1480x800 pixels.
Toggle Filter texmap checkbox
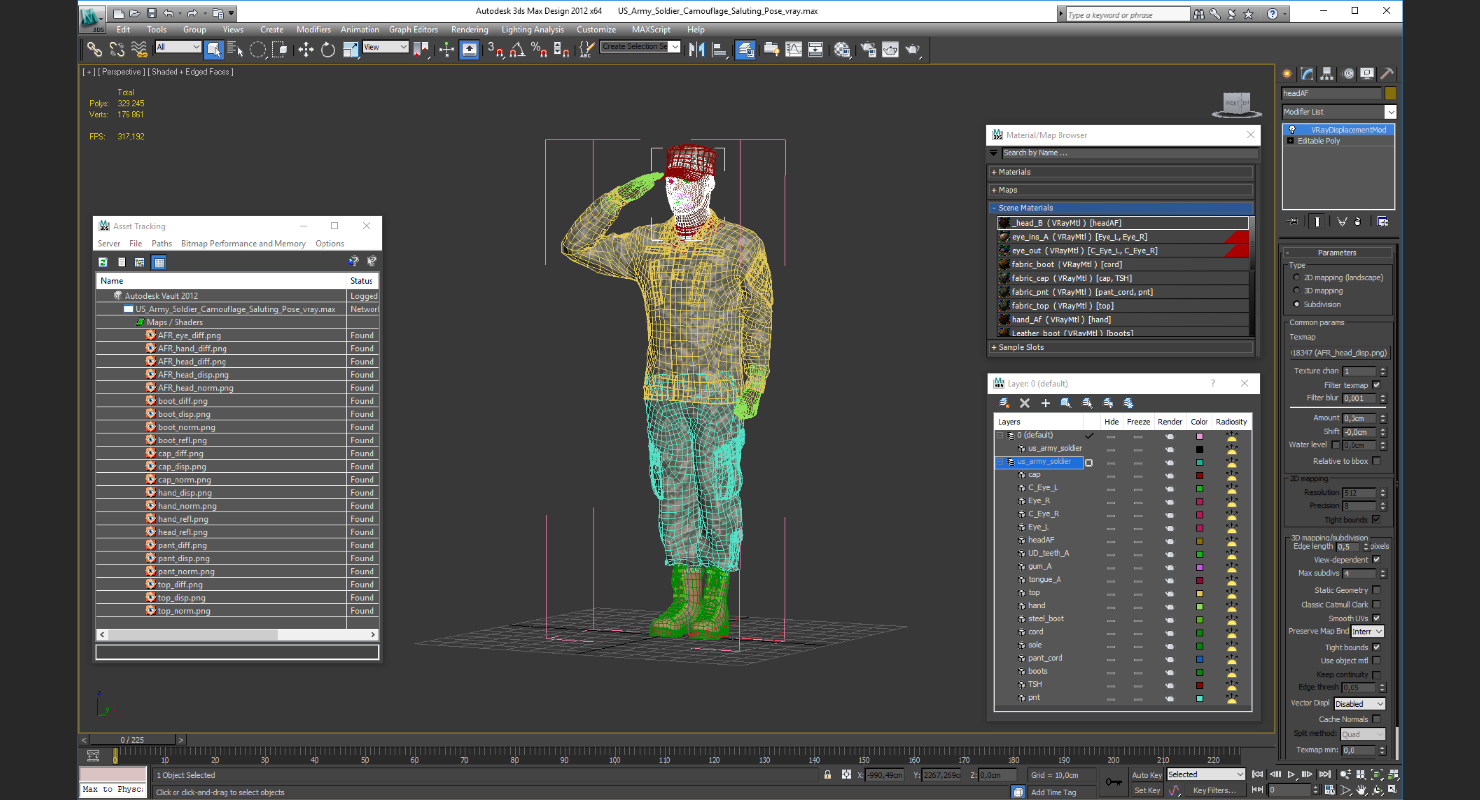1377,385
